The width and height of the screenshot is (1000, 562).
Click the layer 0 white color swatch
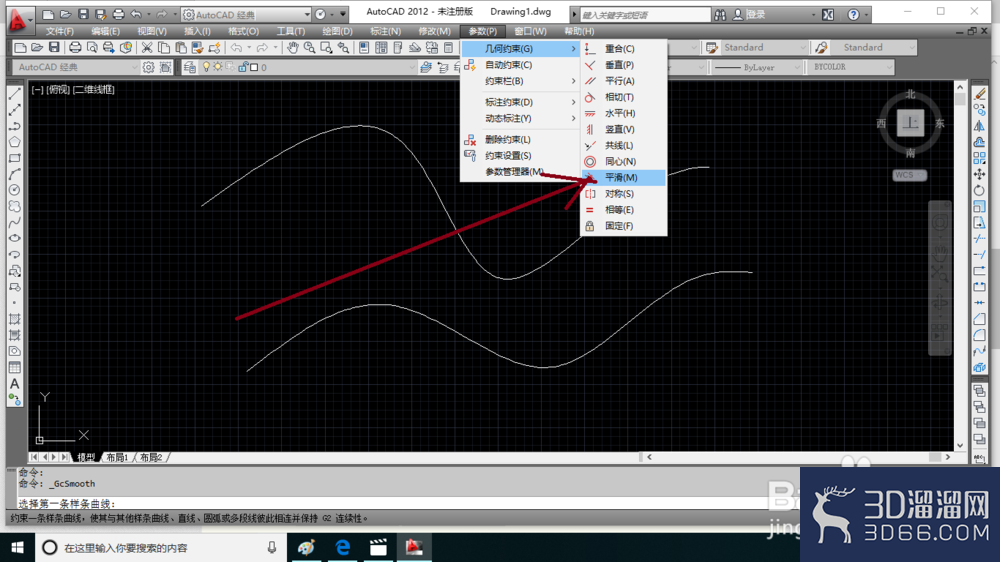click(x=254, y=67)
